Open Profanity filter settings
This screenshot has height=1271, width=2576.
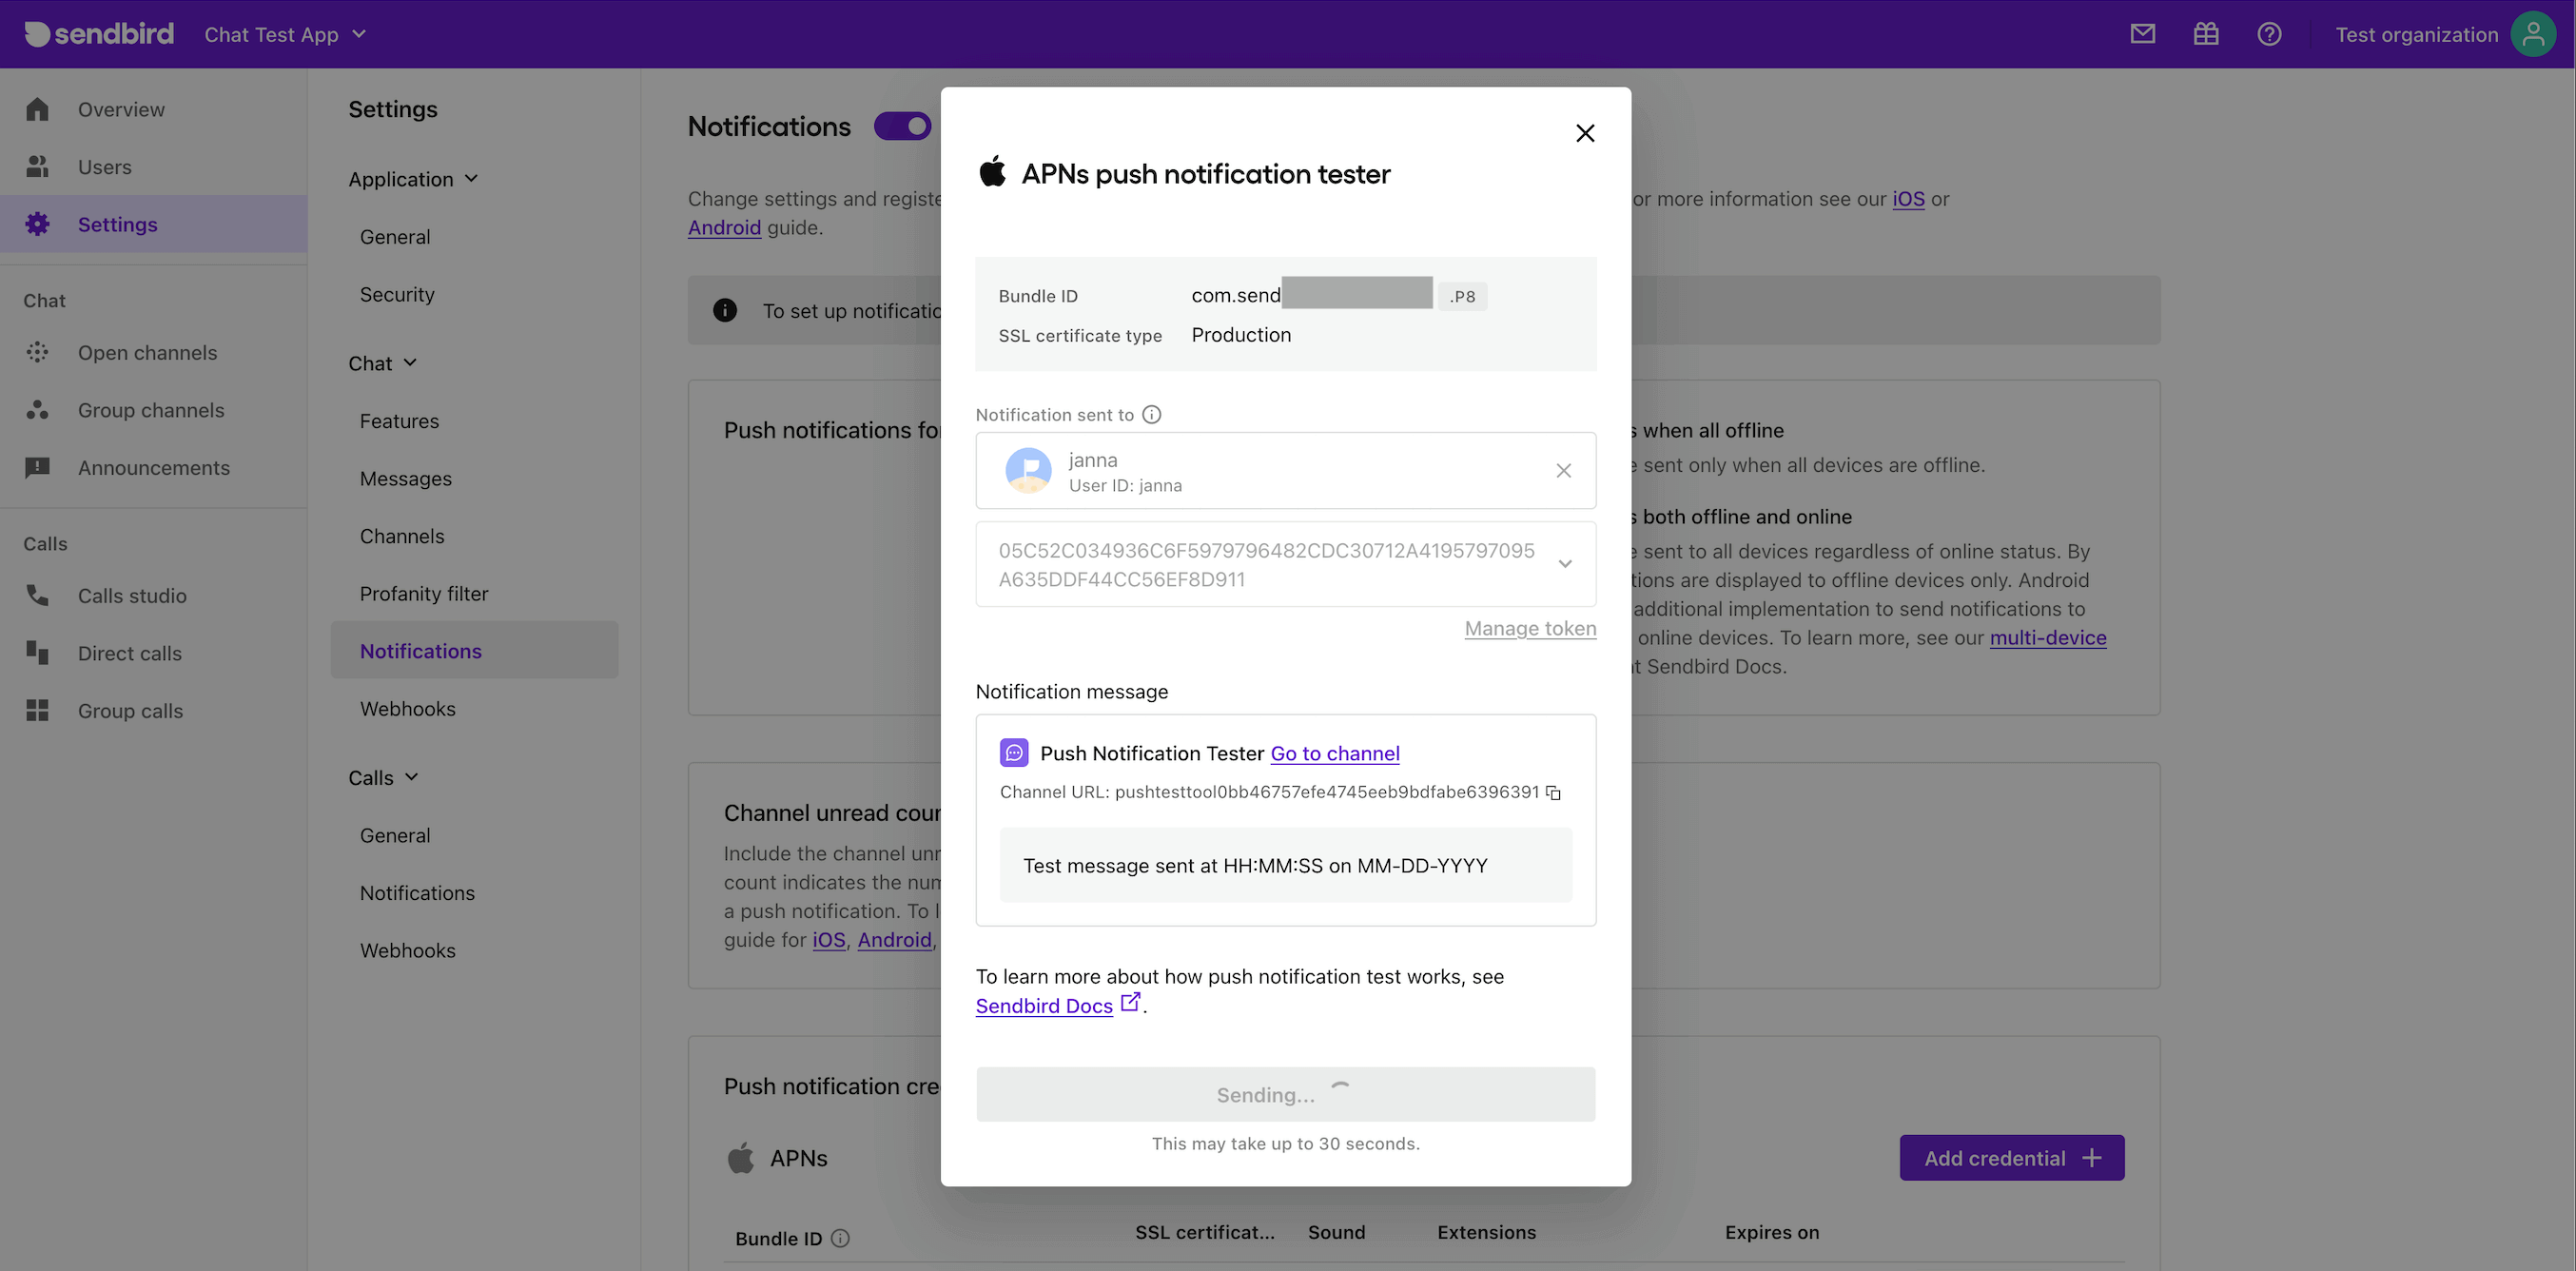tap(424, 593)
